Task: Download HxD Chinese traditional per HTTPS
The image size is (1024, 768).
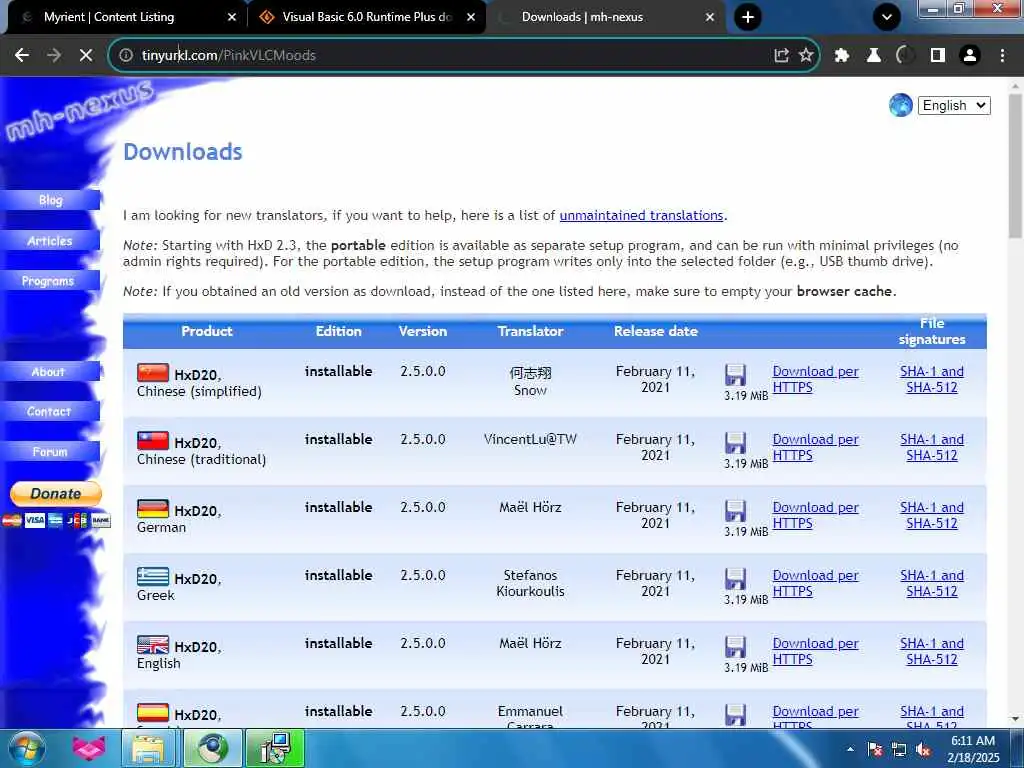Action: point(815,447)
